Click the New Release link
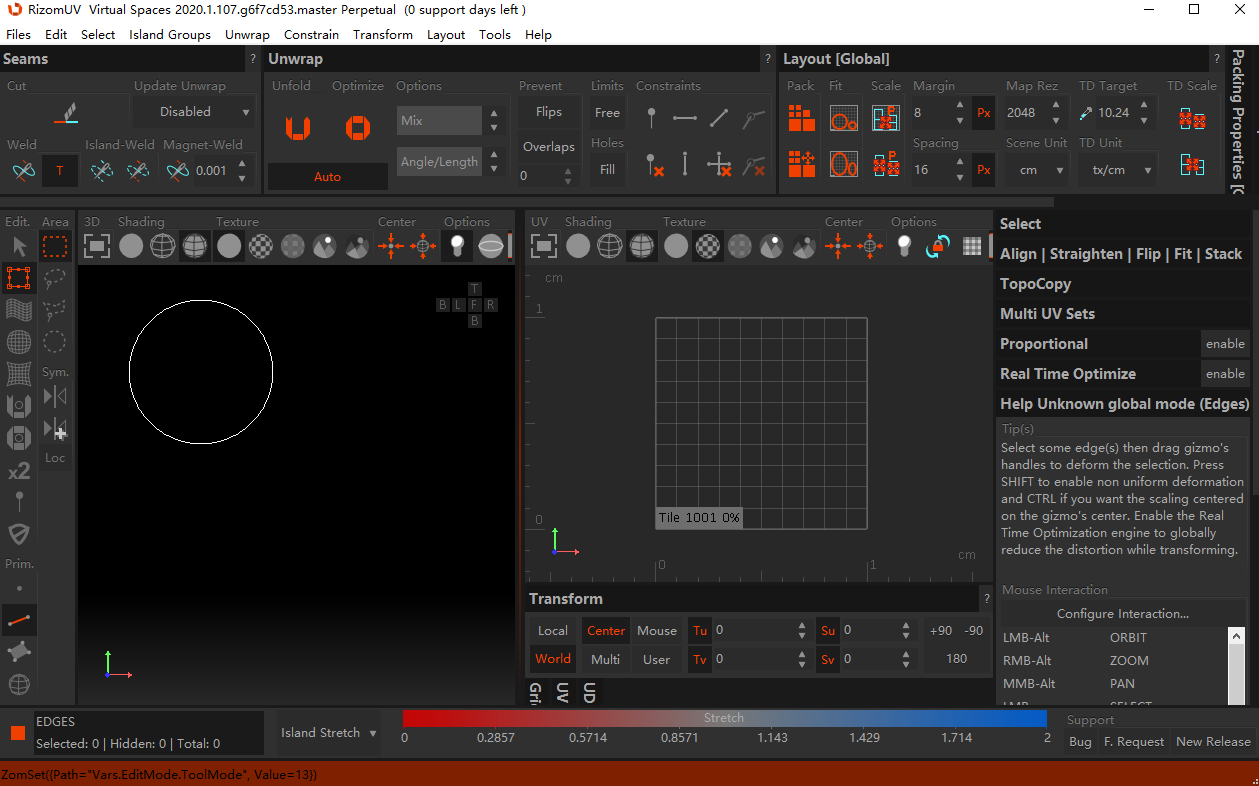Image resolution: width=1259 pixels, height=786 pixels. (1213, 742)
